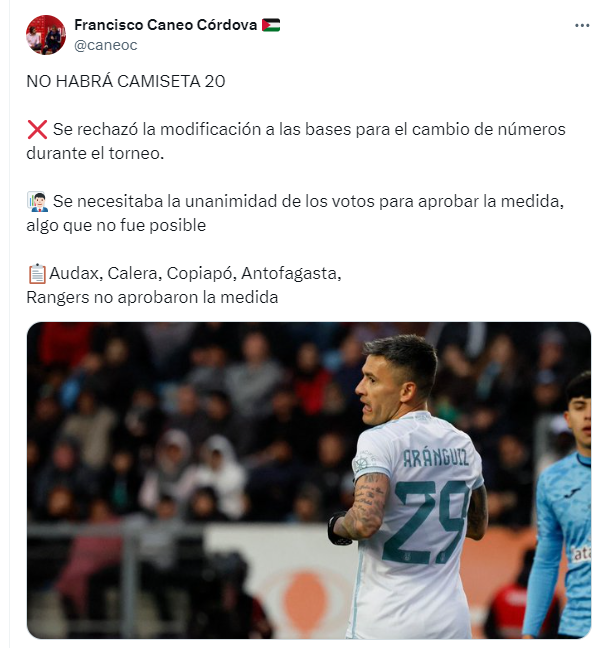
Task: Click the presenter chart emoji
Action: (38, 202)
